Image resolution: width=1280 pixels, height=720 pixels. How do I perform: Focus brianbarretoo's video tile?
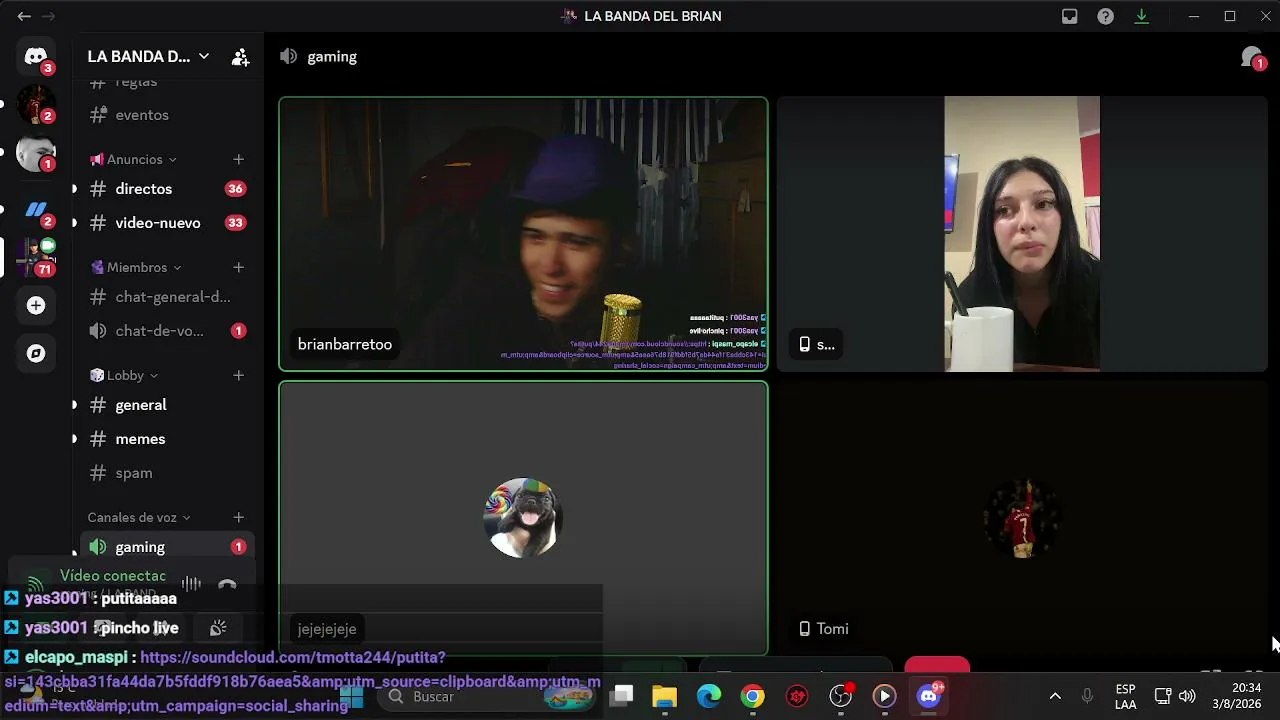(x=523, y=234)
